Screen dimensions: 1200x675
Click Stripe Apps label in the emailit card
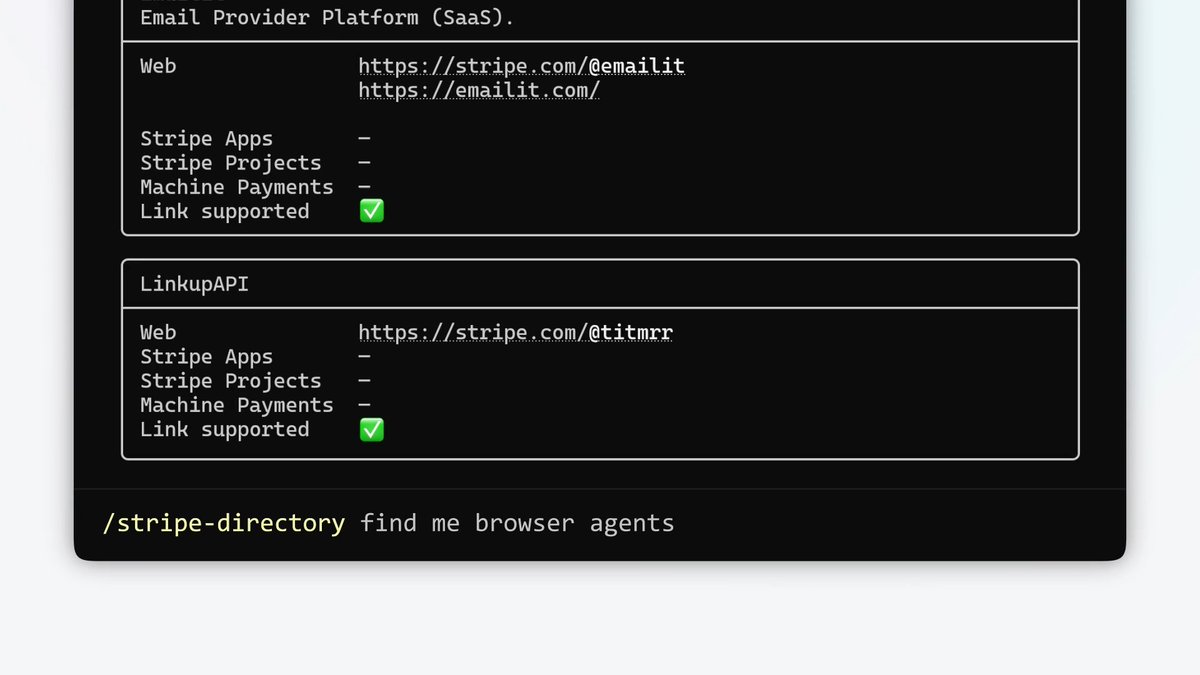[206, 139]
